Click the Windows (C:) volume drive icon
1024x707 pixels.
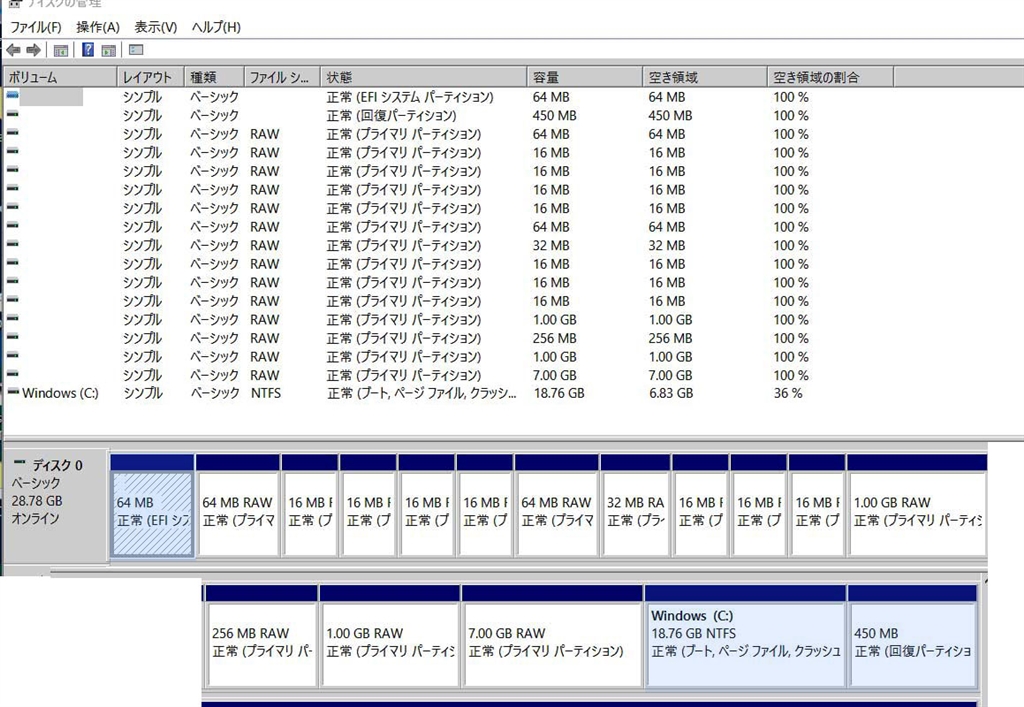point(12,394)
